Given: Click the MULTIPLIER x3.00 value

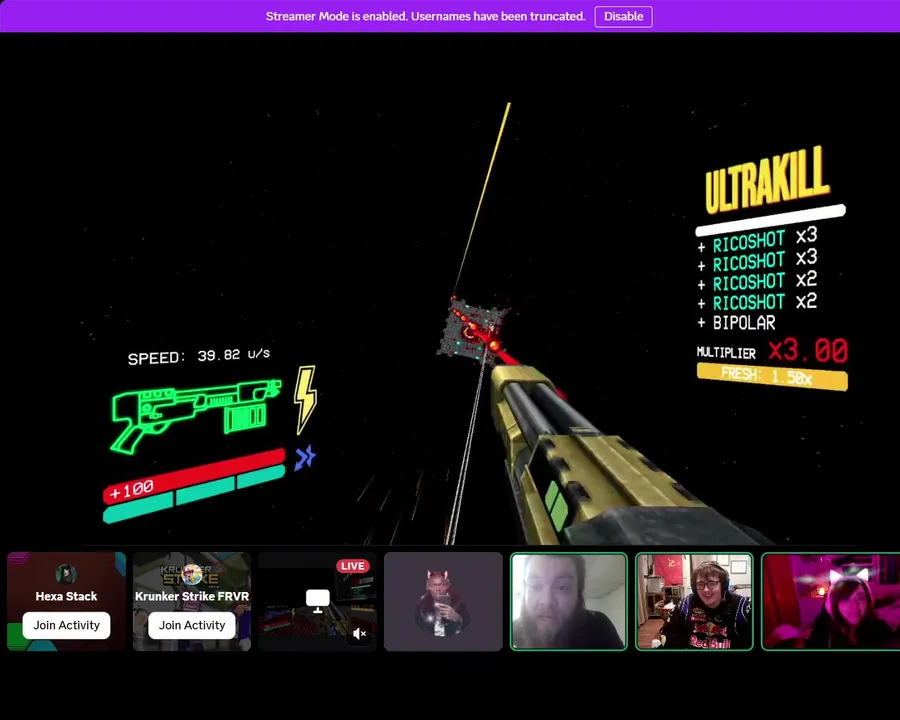Looking at the screenshot, I should click(x=807, y=350).
